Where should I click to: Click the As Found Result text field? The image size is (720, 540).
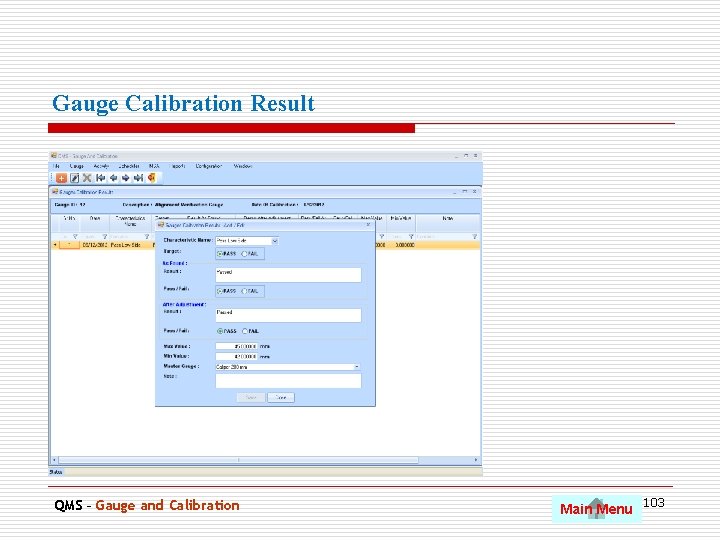tap(288, 275)
